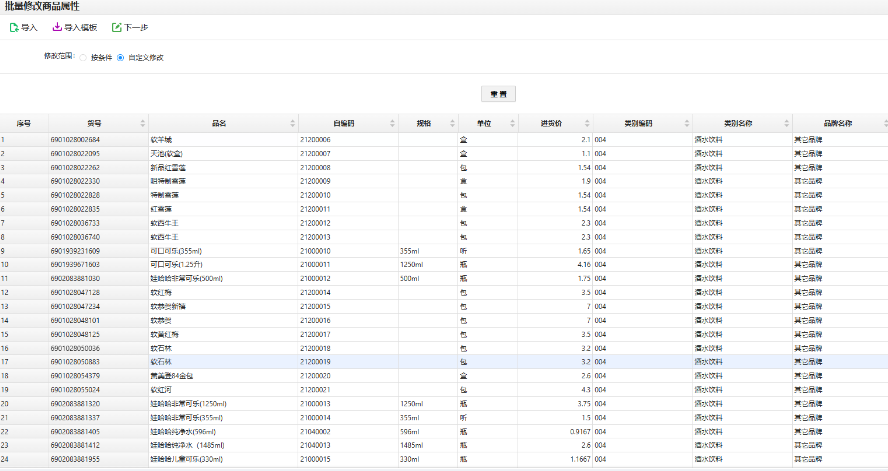888x471 pixels.
Task: Sort by 单位 column sort arrows
Action: point(511,123)
